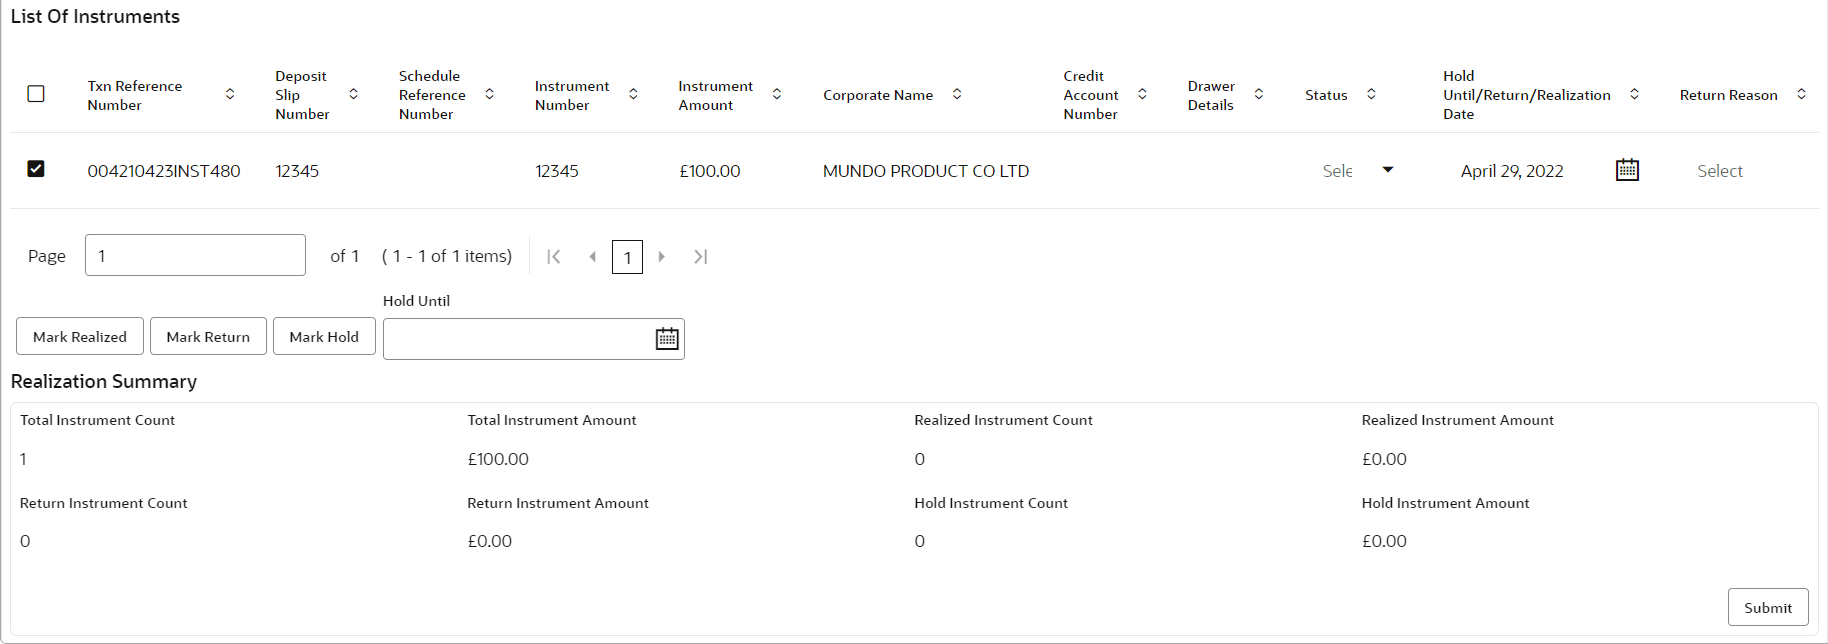Click the Mark Realized button
The height and width of the screenshot is (644, 1828).
pos(80,336)
